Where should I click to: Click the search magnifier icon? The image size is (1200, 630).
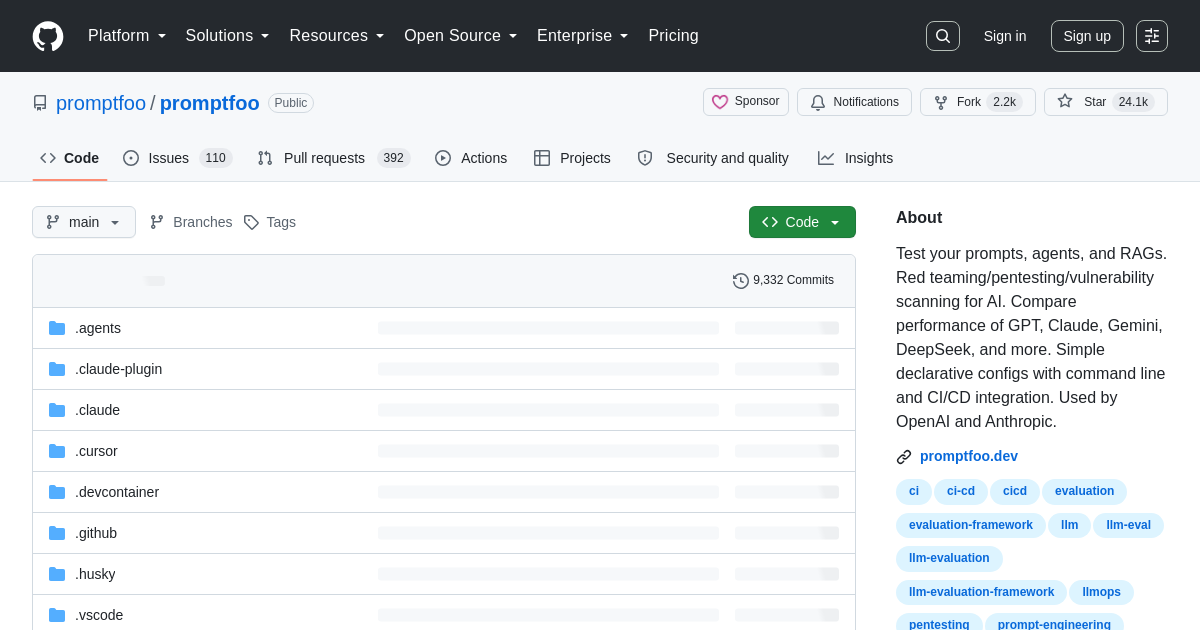coord(942,36)
